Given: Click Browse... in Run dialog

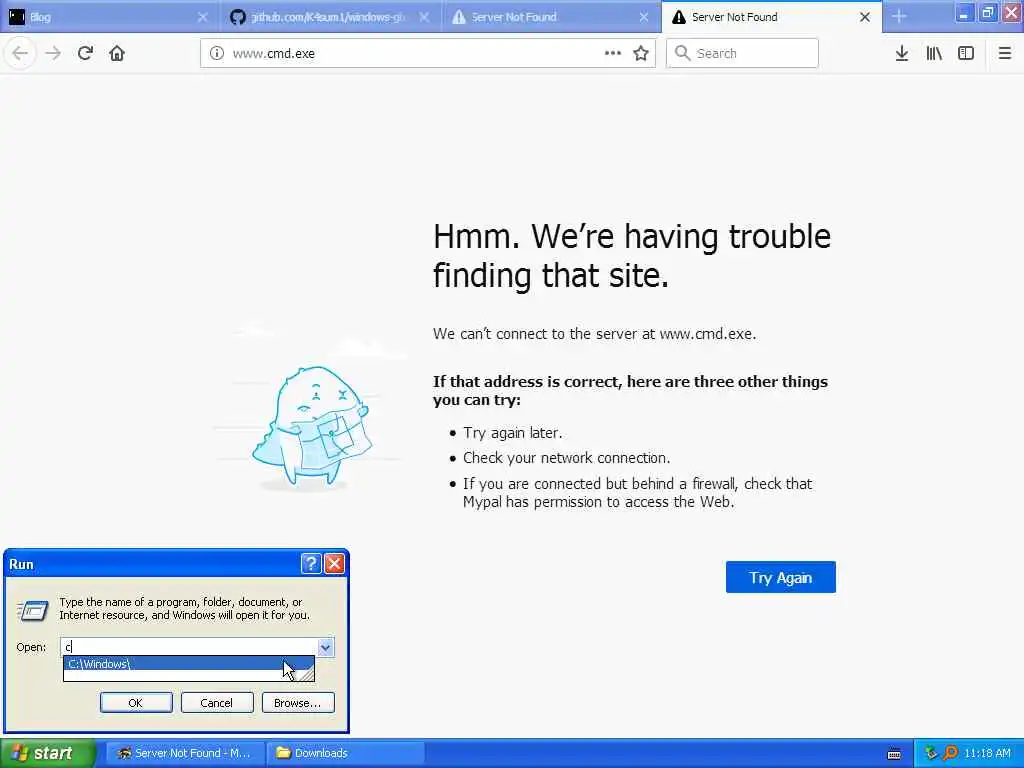Looking at the screenshot, I should pos(298,703).
